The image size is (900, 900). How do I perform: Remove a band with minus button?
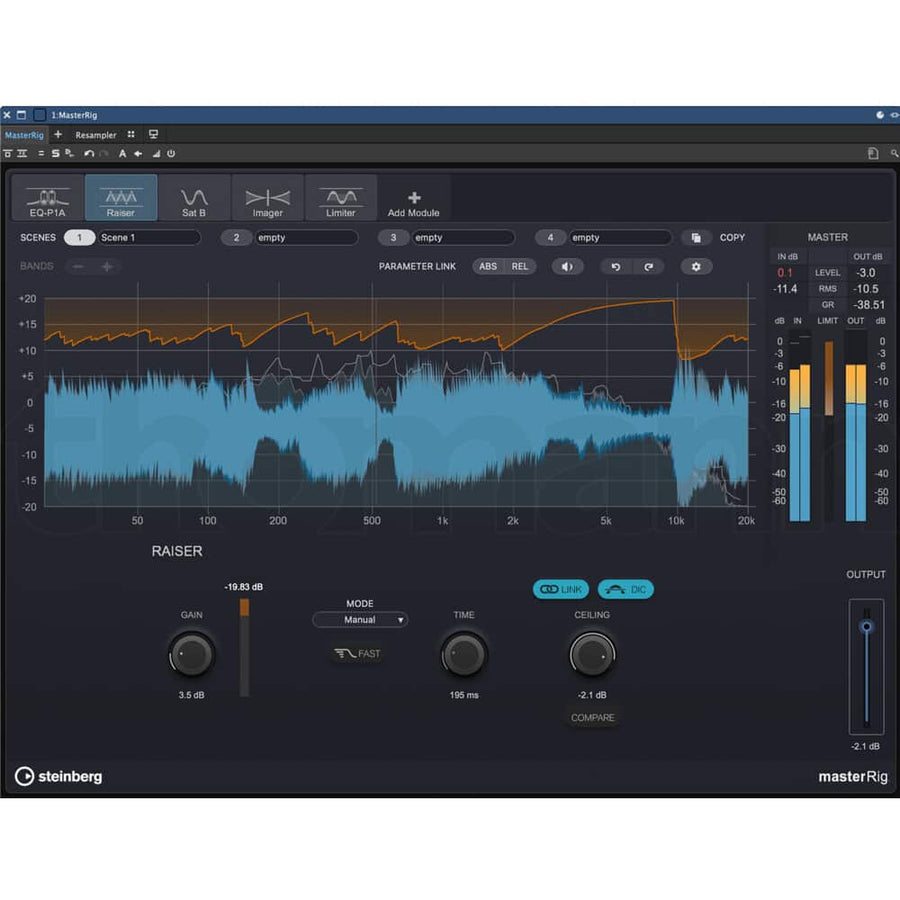(x=79, y=266)
